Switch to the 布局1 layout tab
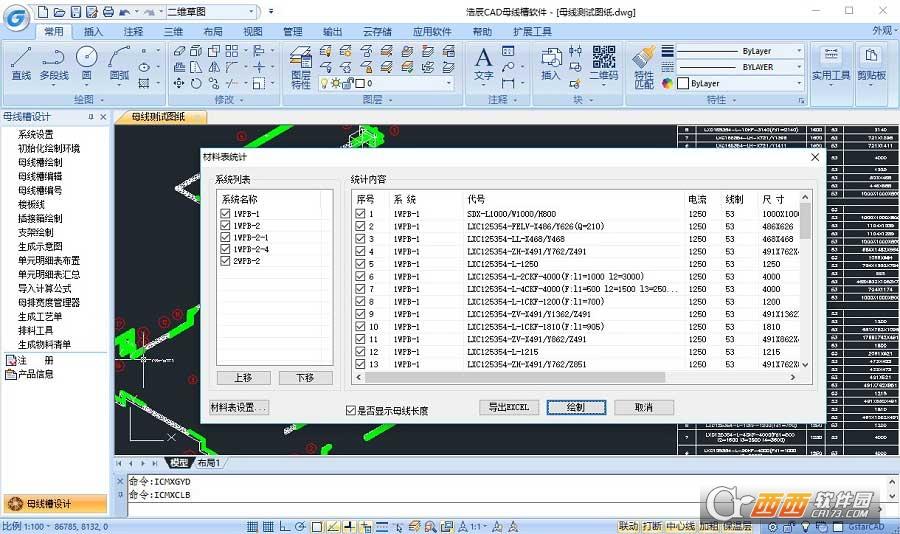 click(208, 463)
